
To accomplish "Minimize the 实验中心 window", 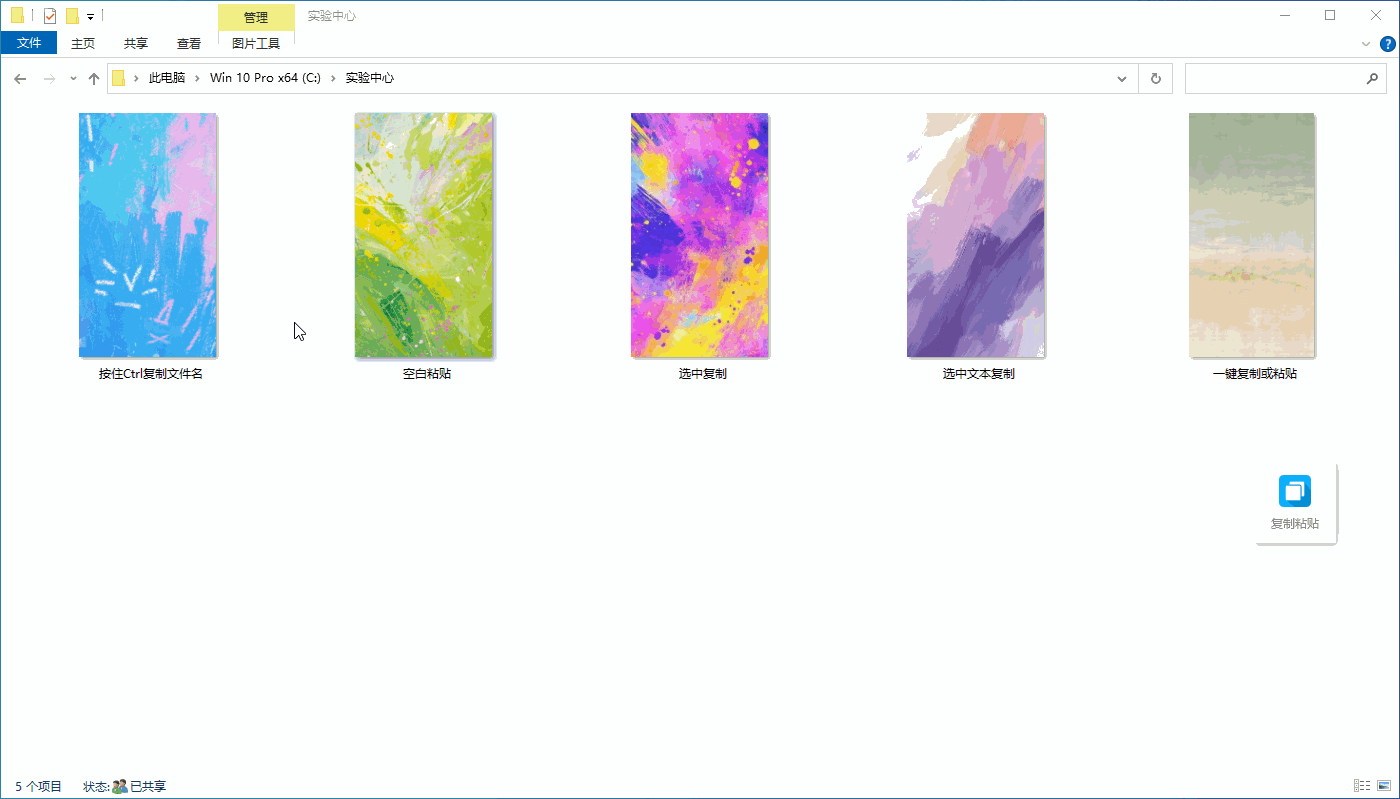I will tap(1284, 15).
